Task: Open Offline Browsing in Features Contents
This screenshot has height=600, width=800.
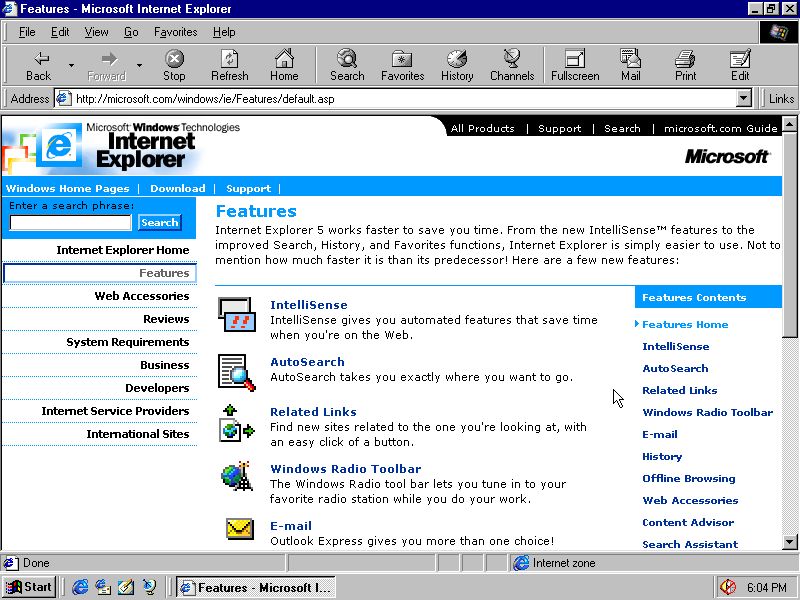Action: click(x=689, y=479)
